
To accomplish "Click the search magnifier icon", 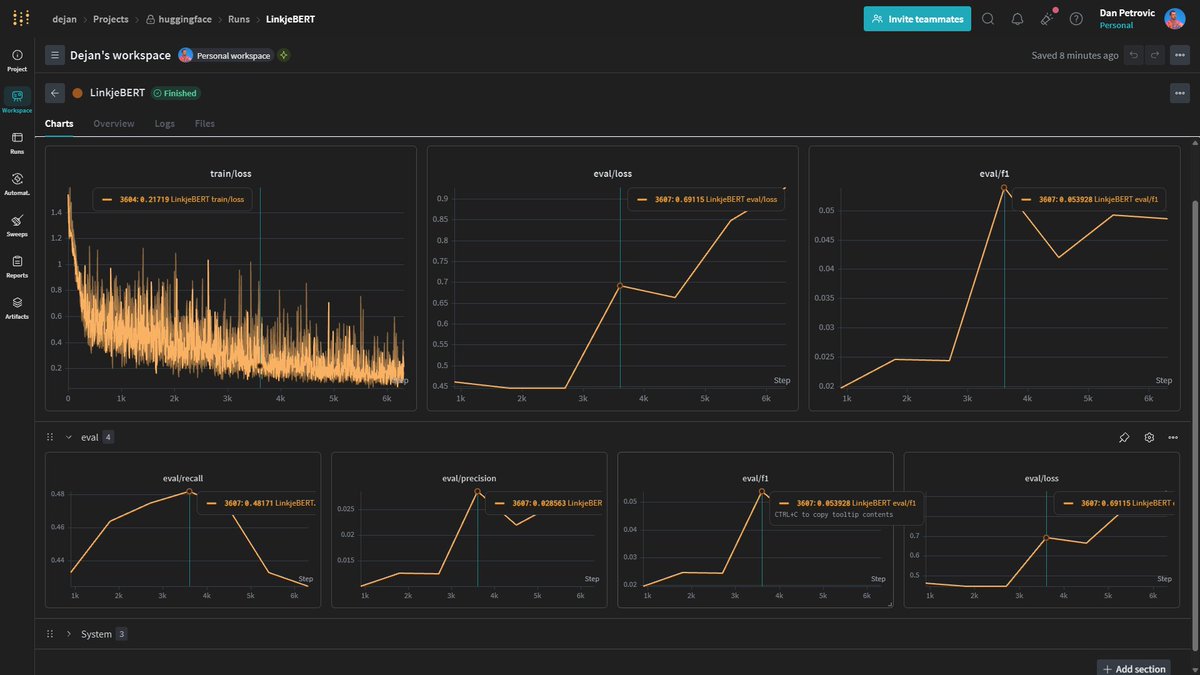I will coord(988,19).
